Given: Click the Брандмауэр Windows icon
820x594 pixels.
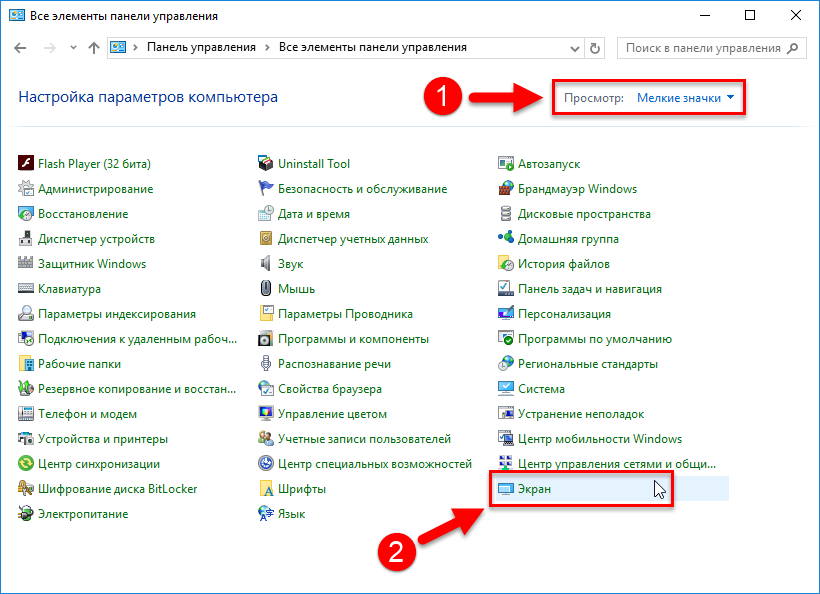Looking at the screenshot, I should 506,189.
